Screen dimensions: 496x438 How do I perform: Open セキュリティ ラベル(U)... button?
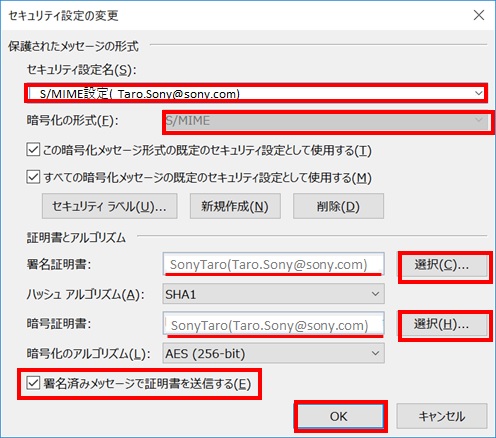(109, 206)
